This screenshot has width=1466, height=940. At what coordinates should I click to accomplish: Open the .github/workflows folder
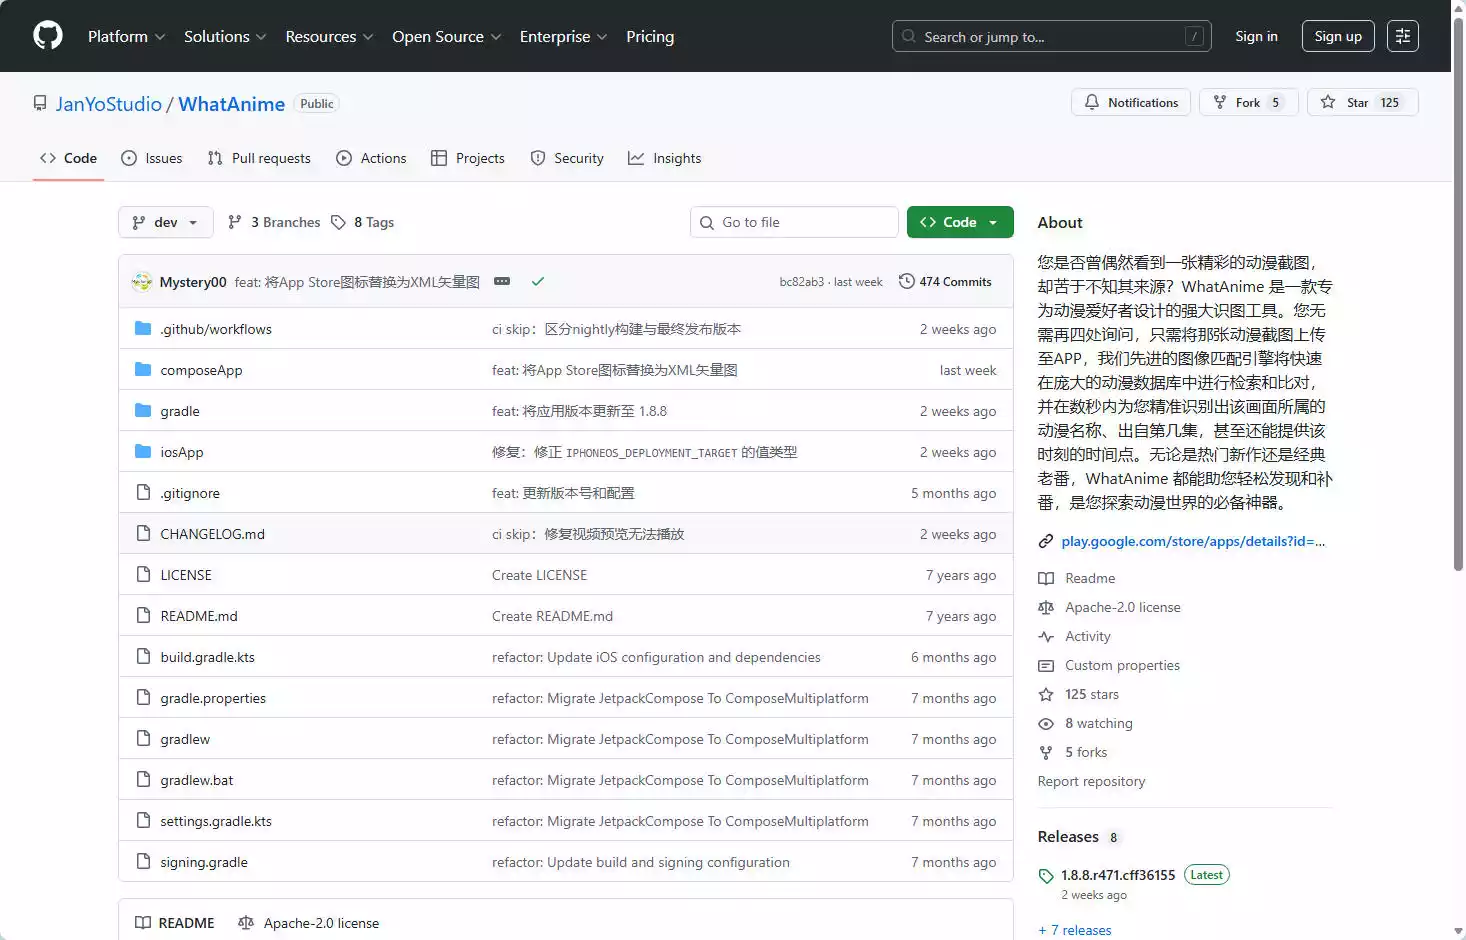(x=216, y=329)
